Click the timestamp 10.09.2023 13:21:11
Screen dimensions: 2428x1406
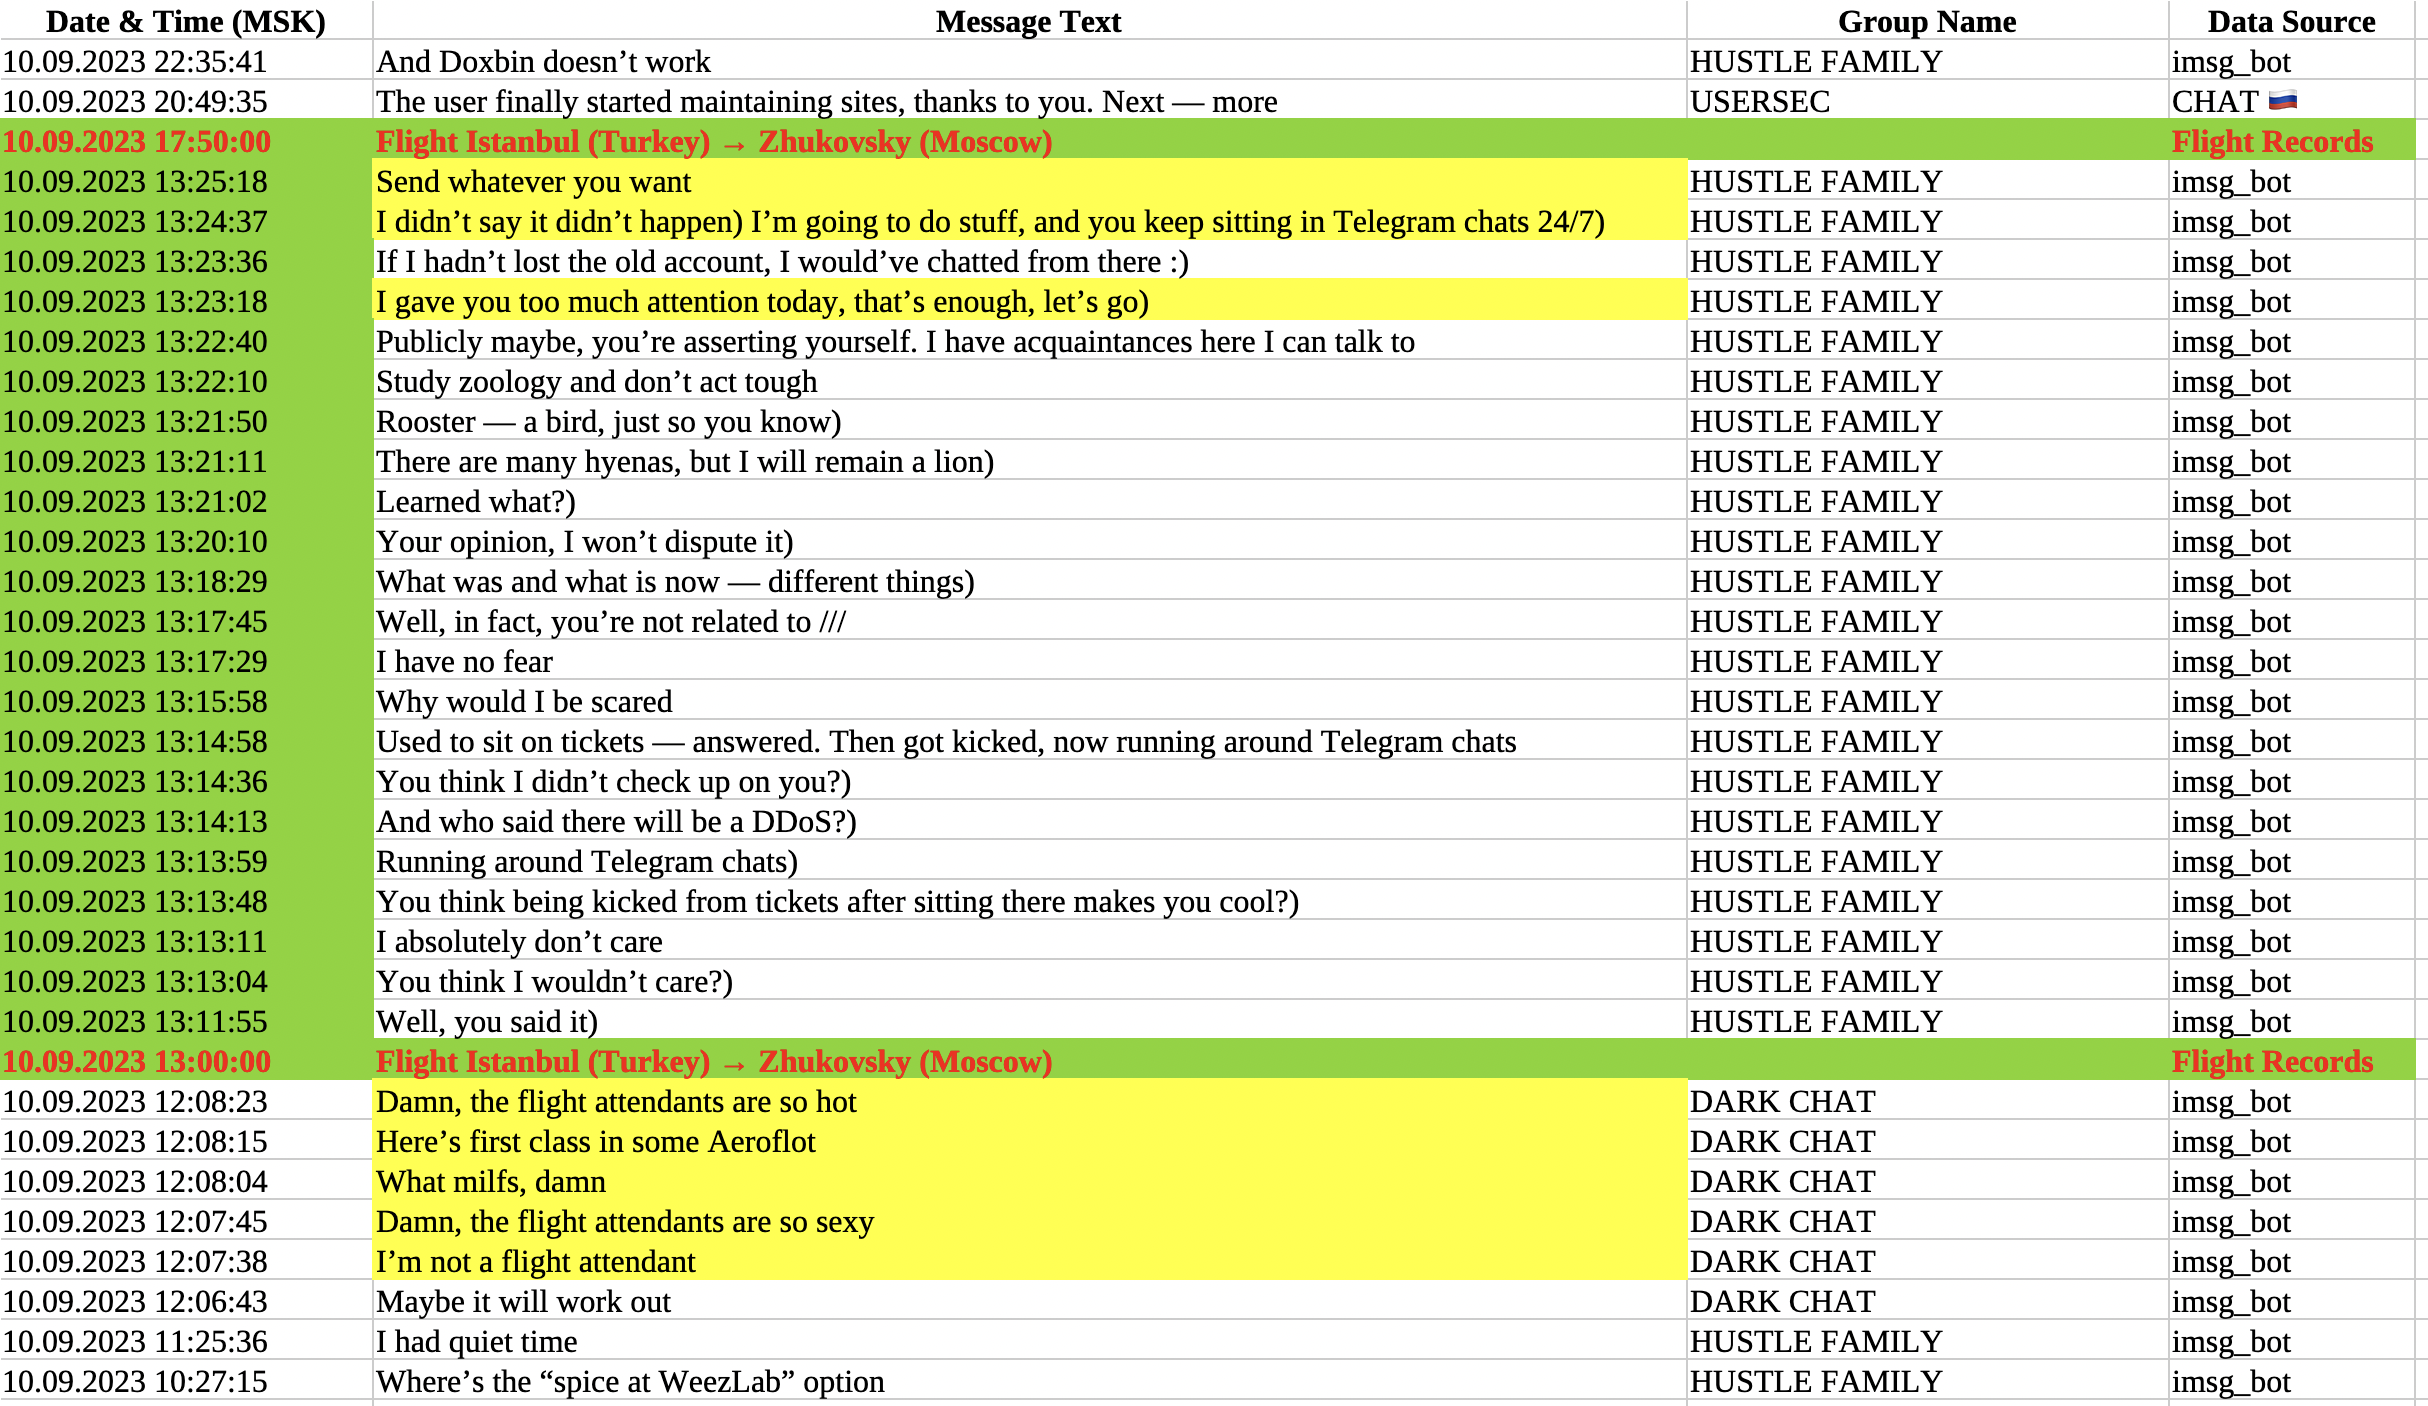[x=135, y=461]
